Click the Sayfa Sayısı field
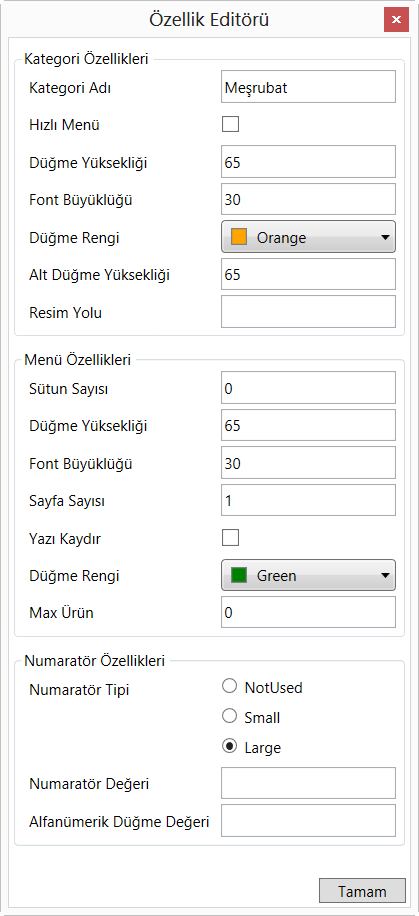Screen dimensions: 419x916 pyautogui.click(x=308, y=499)
